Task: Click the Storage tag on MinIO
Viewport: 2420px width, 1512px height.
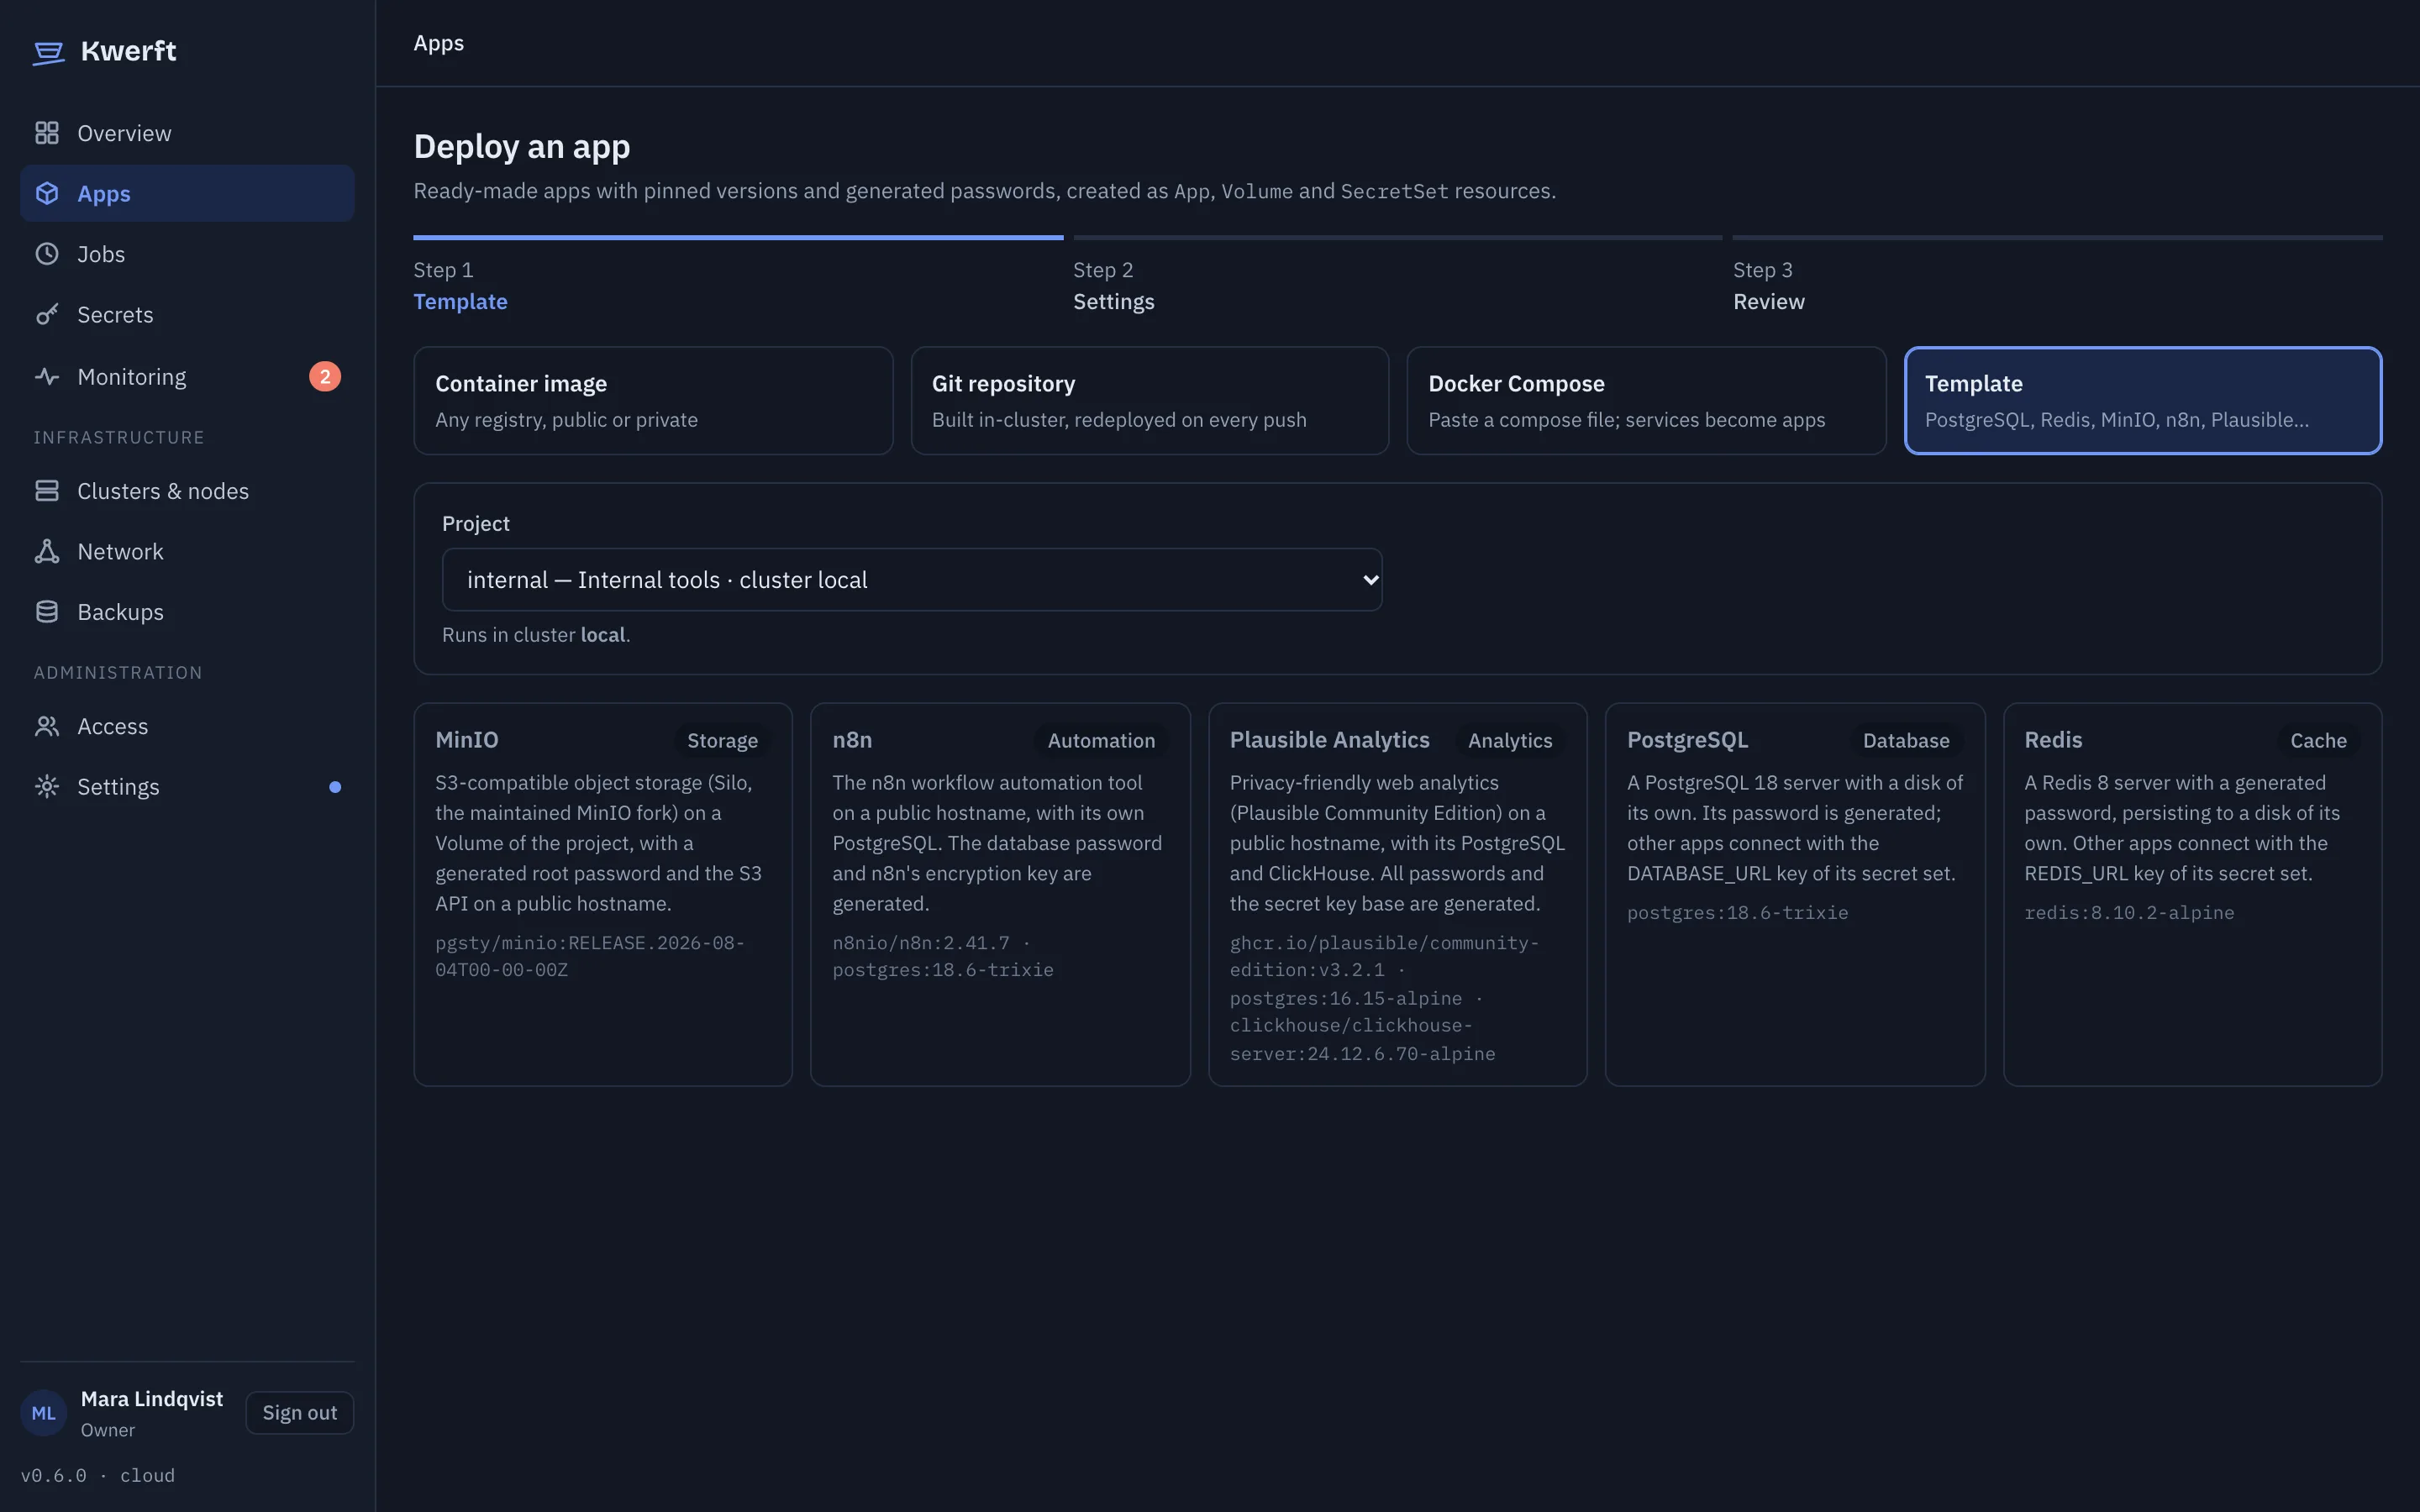Action: [722, 741]
